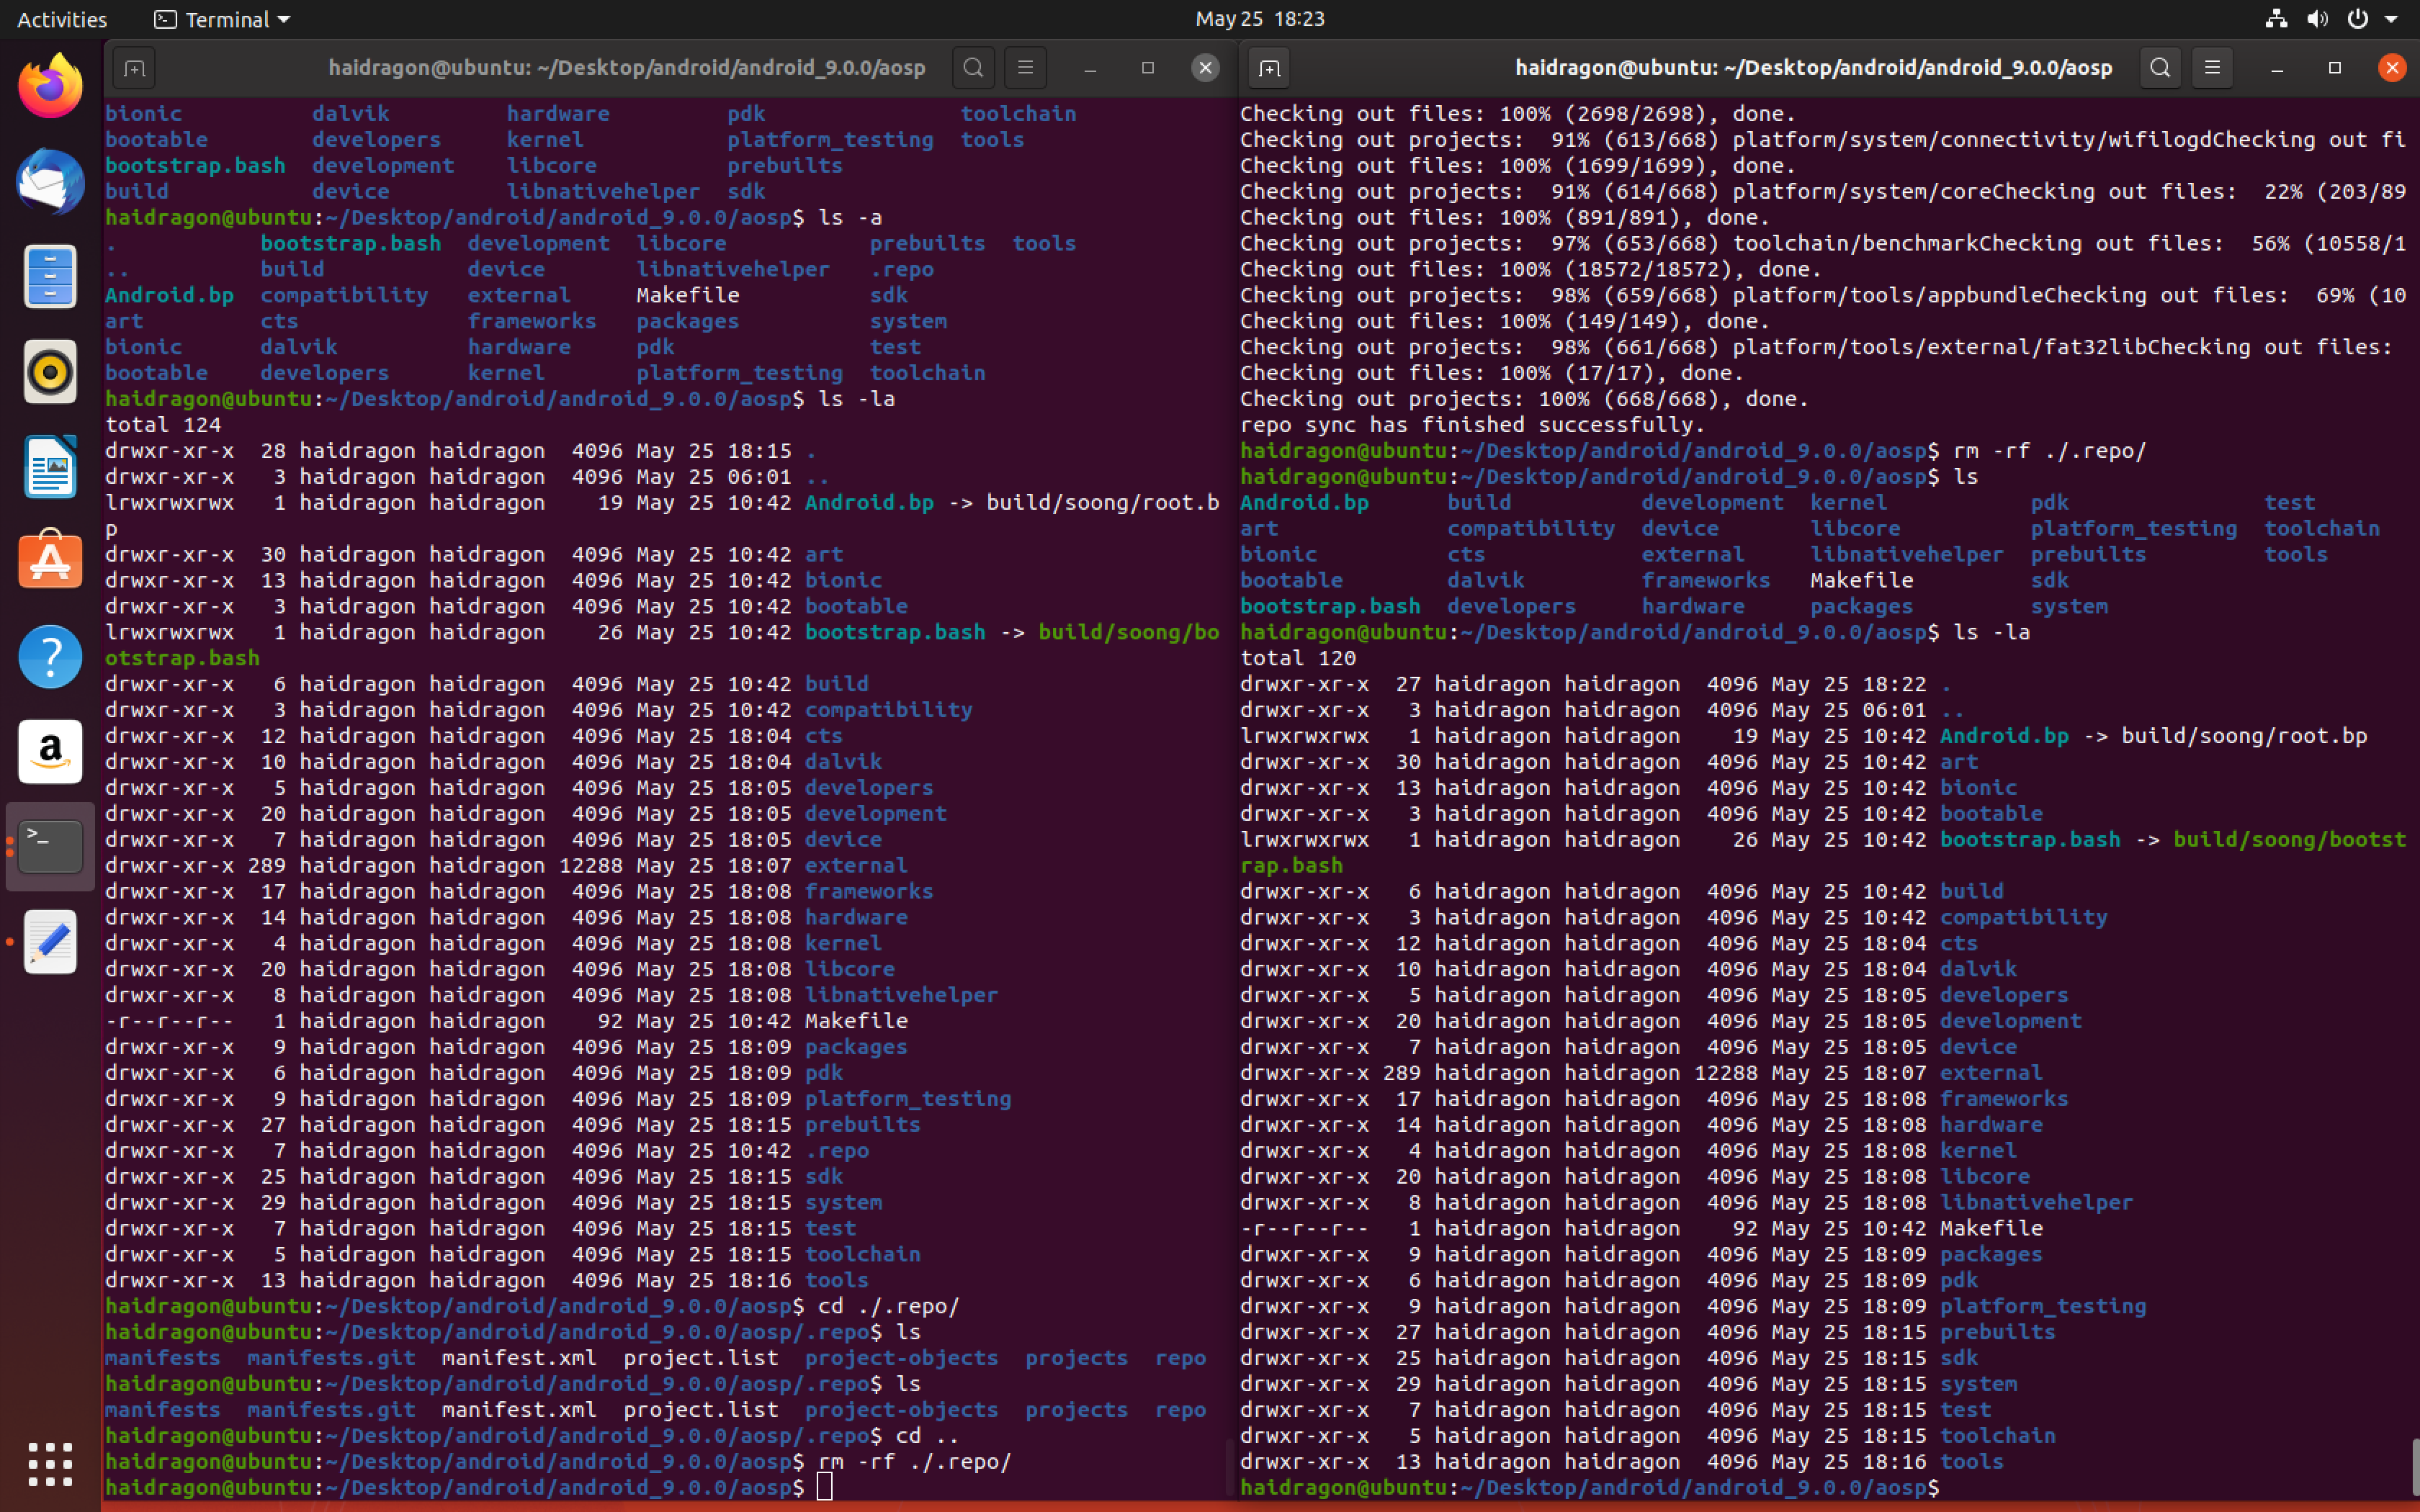The height and width of the screenshot is (1512, 2420).
Task: Click the right terminal scrollbar
Action: pos(2415,1466)
